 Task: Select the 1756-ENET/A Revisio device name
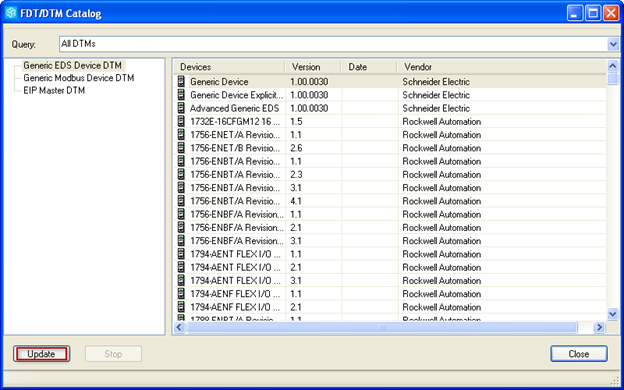click(235, 135)
